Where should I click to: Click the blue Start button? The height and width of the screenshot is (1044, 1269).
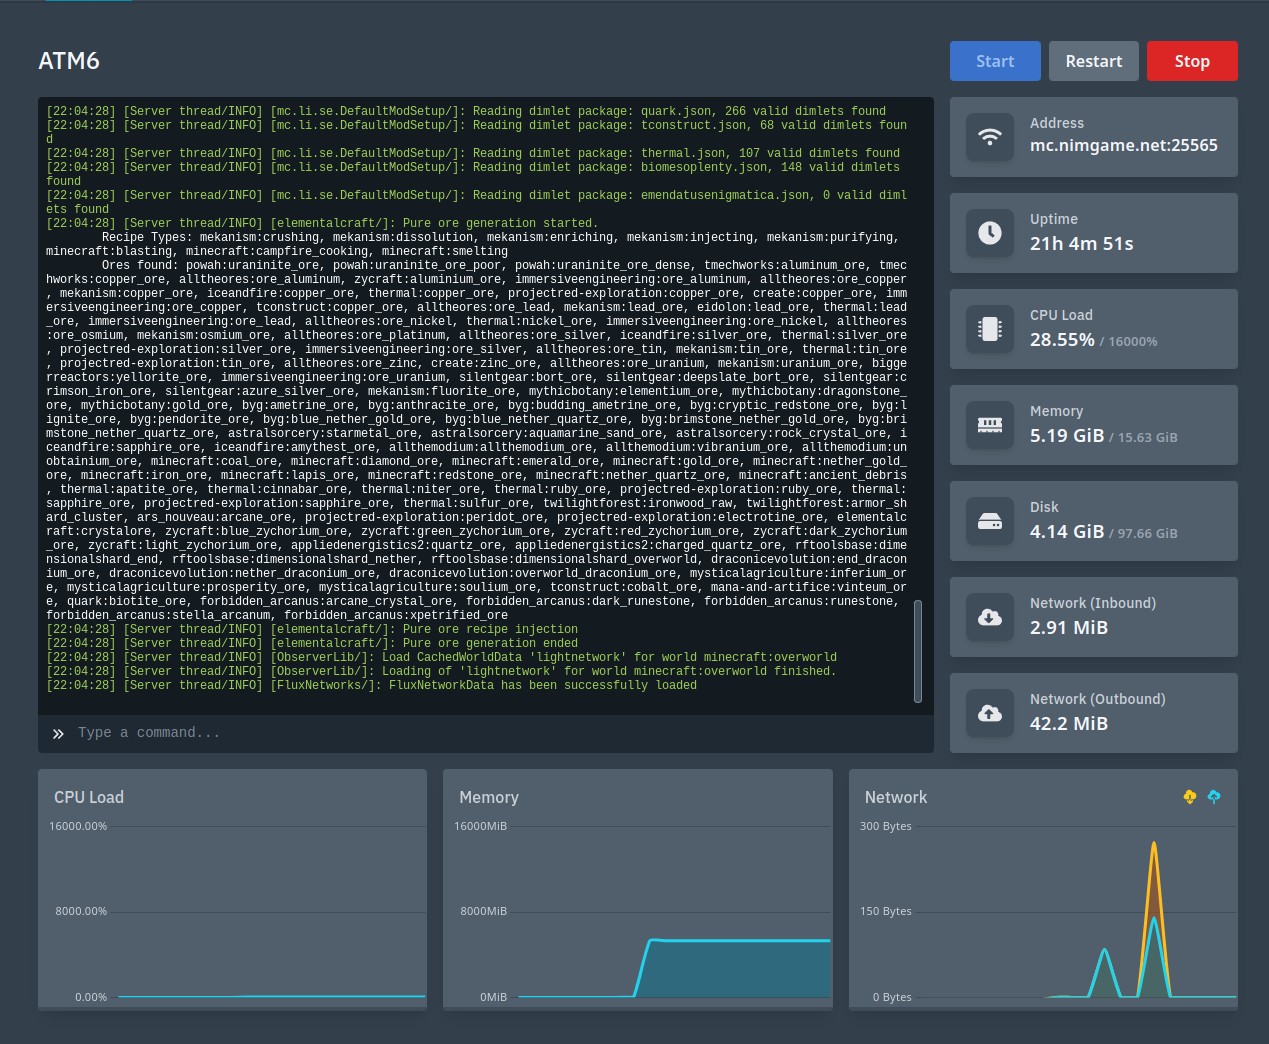tap(994, 61)
